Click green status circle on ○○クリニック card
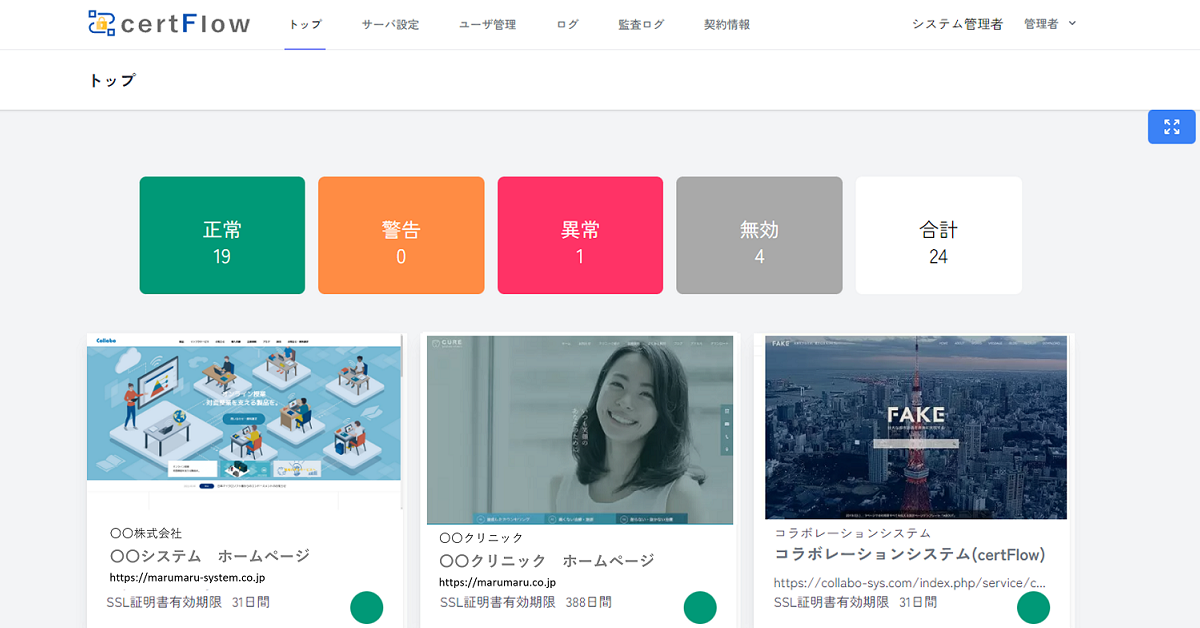1200x628 pixels. [700, 607]
